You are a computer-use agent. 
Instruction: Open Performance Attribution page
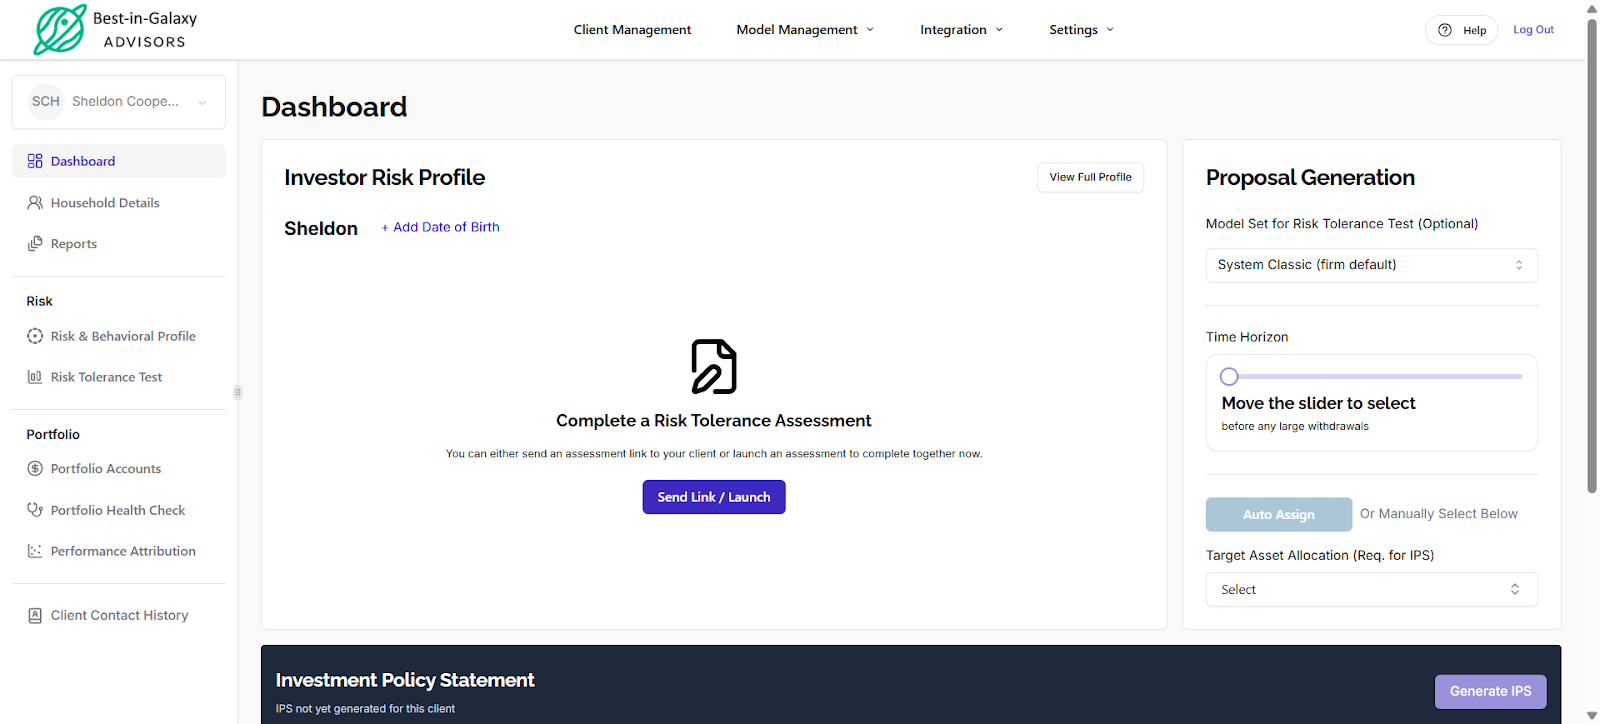119,551
